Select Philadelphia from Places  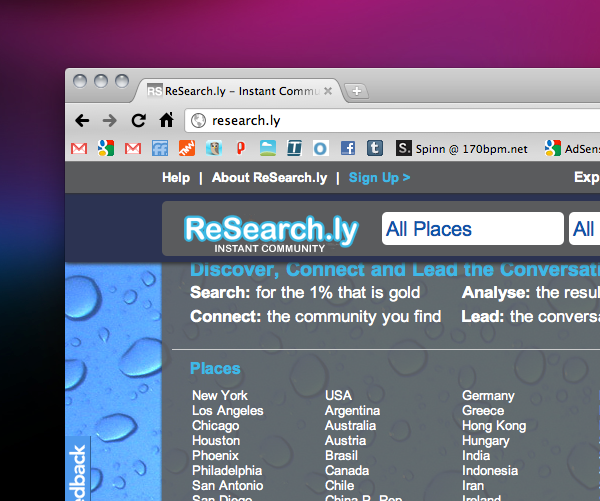point(227,470)
